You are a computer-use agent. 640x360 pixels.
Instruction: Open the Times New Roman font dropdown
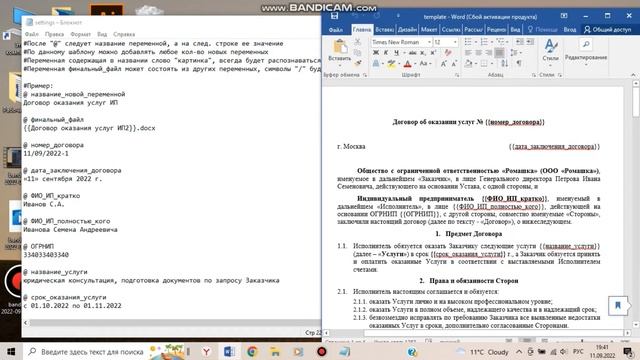point(429,42)
